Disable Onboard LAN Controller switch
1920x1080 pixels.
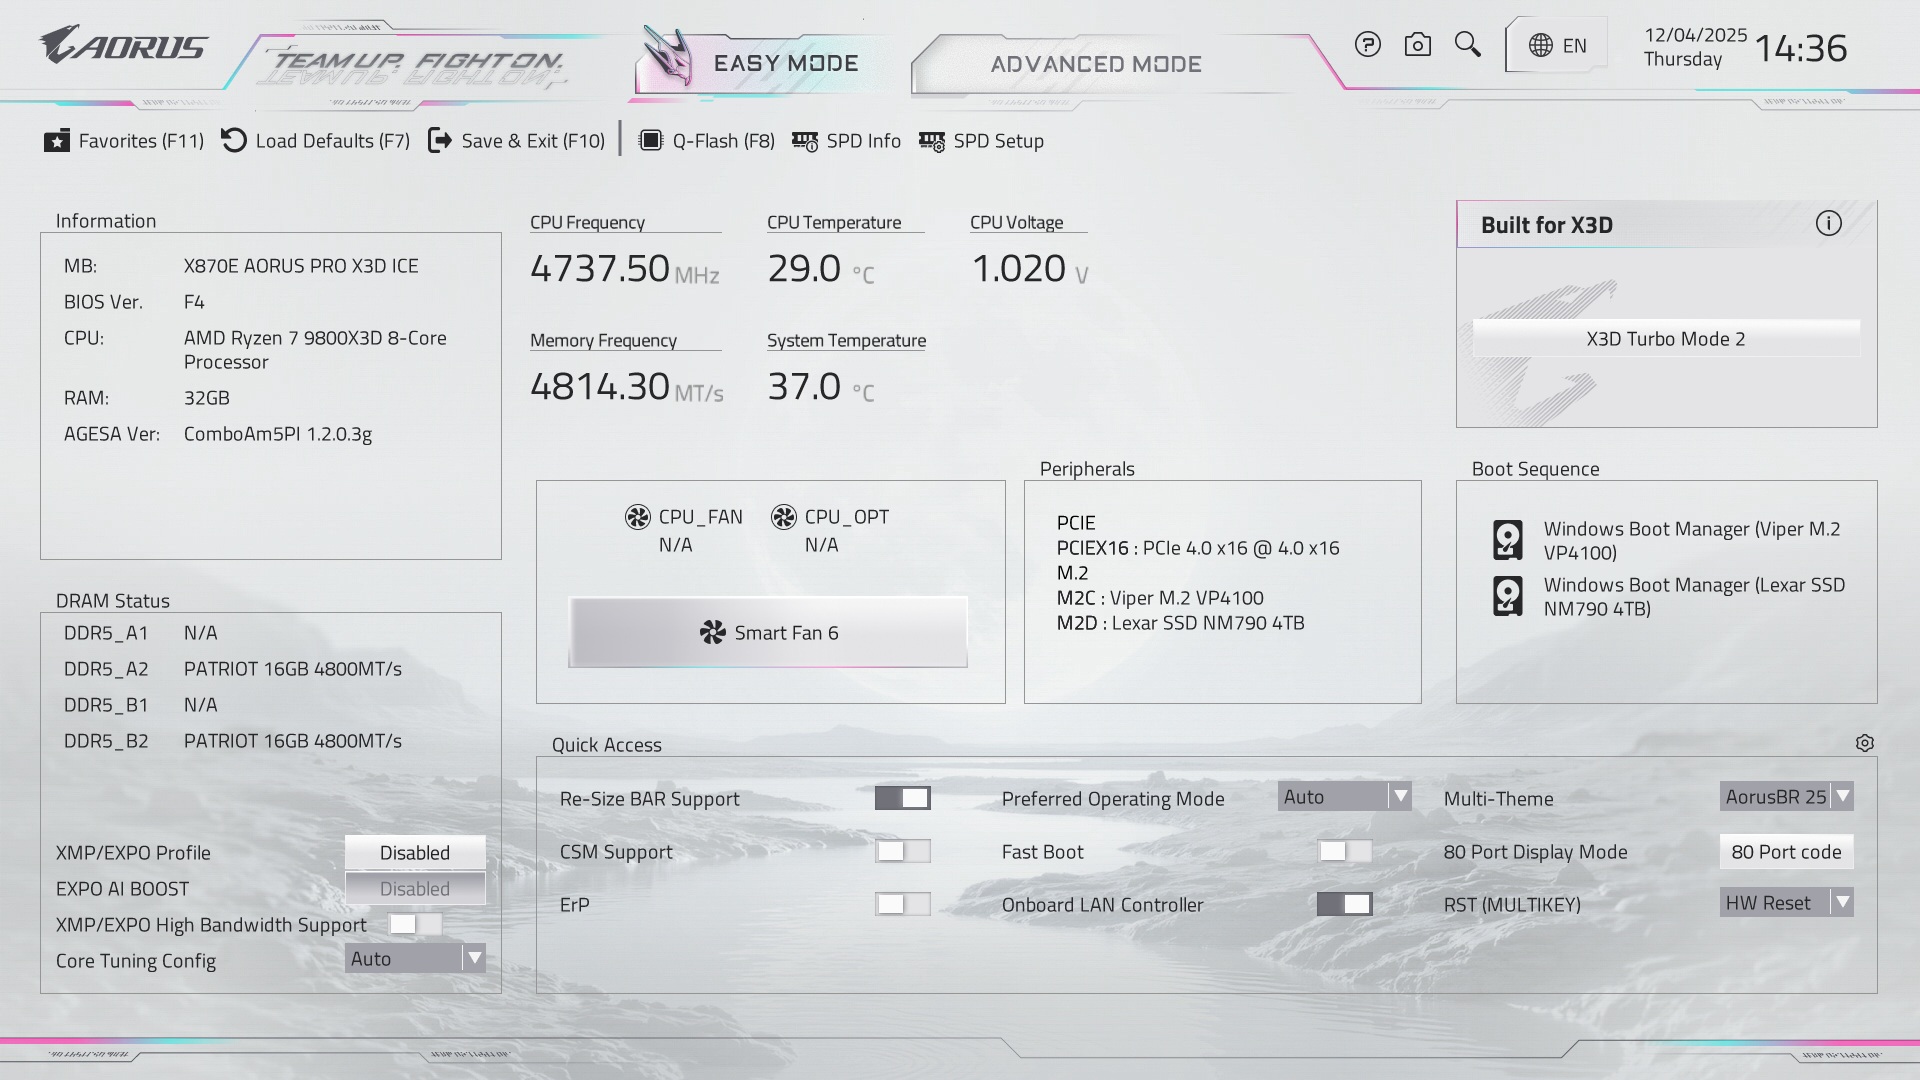1344,904
